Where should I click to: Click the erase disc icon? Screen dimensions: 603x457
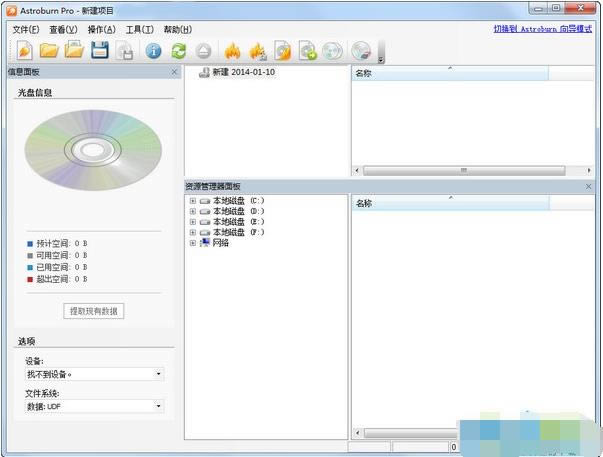pyautogui.click(x=361, y=51)
